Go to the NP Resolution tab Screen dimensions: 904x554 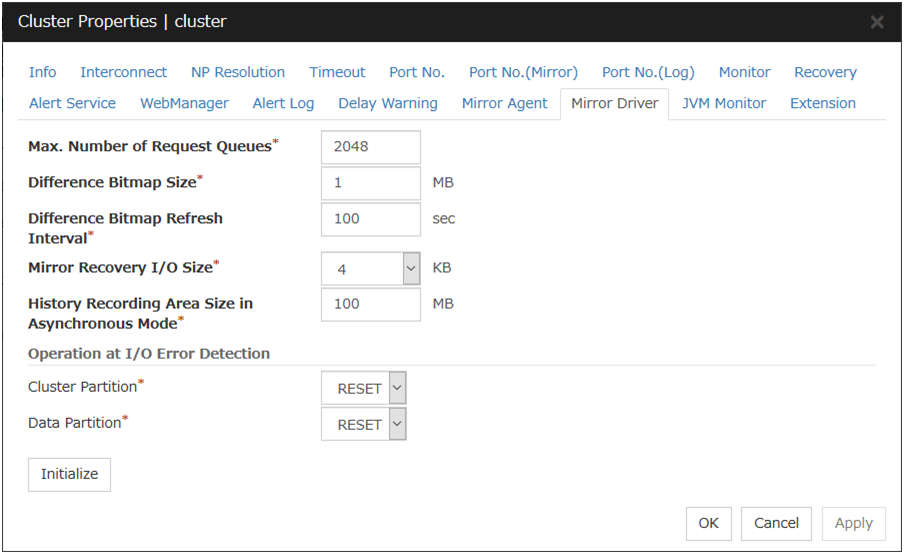[x=238, y=72]
